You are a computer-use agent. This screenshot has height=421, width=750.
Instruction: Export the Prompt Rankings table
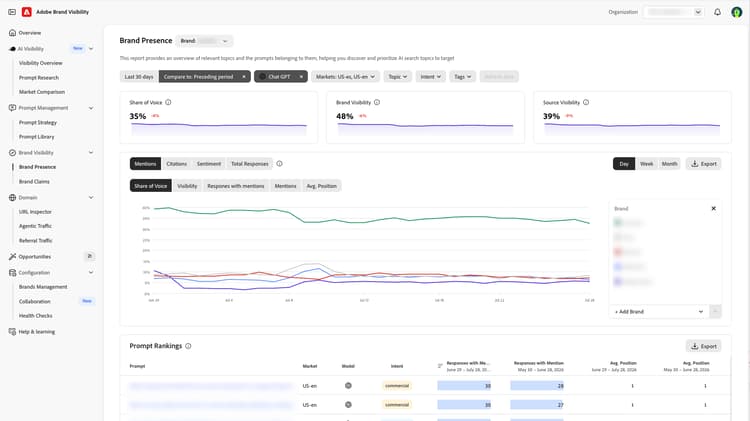pos(704,346)
